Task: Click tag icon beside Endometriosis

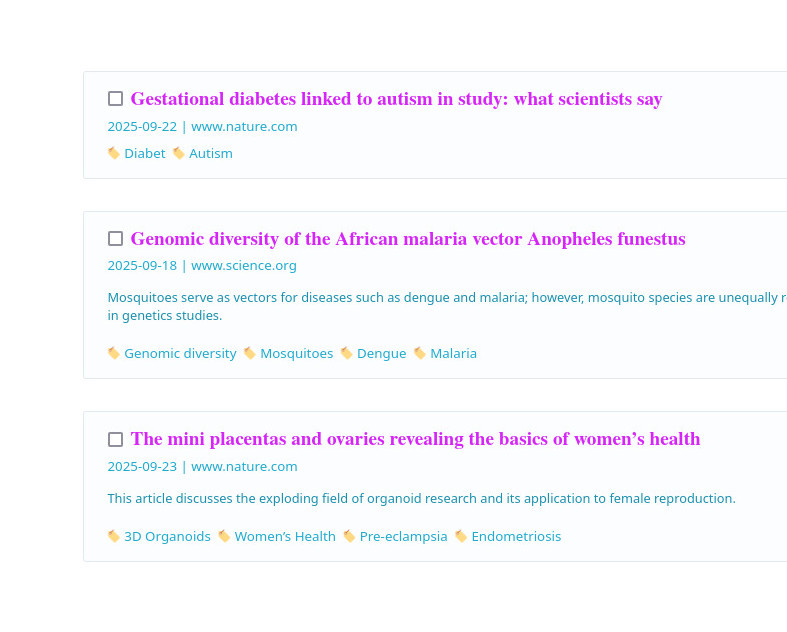Action: (461, 536)
